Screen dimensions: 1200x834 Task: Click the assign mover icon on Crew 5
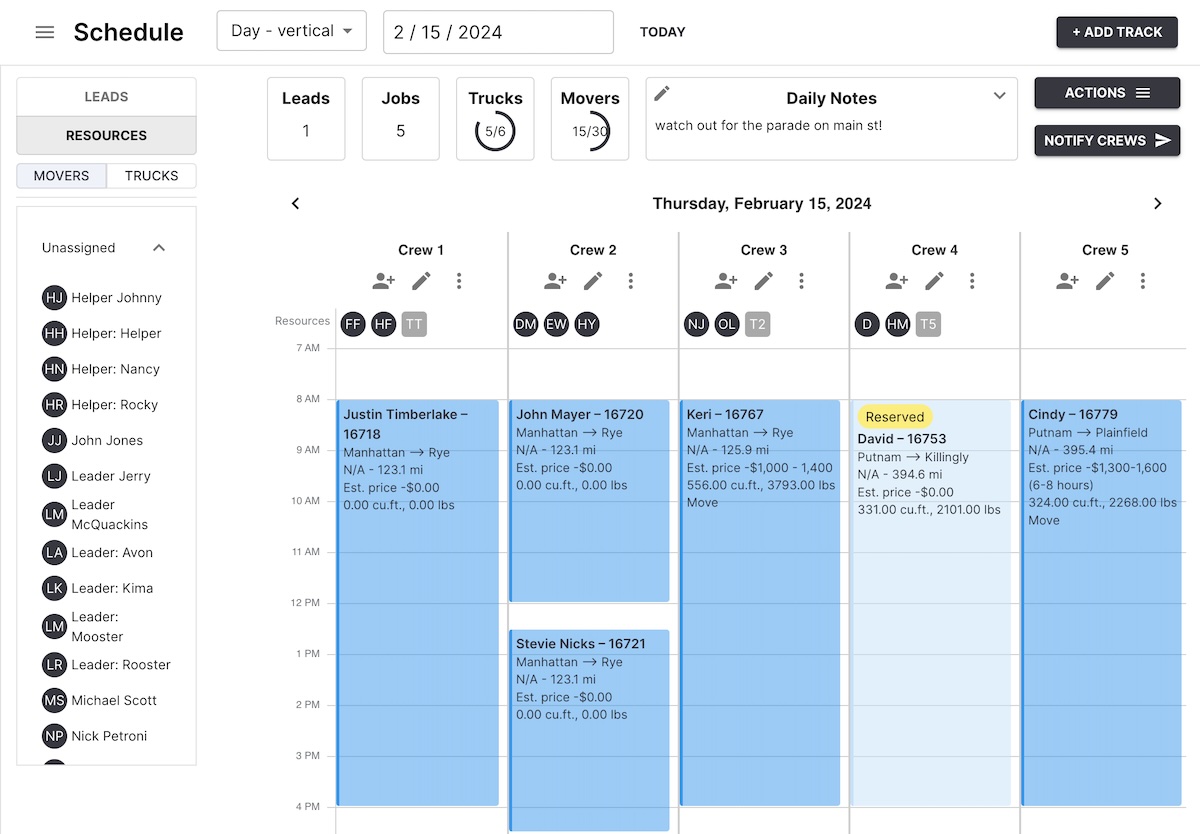(x=1066, y=281)
